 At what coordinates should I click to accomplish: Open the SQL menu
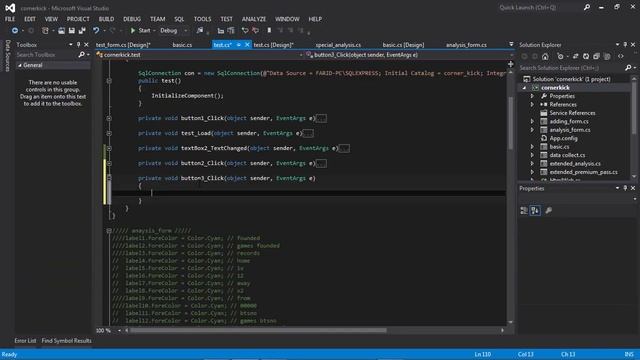click(x=179, y=19)
